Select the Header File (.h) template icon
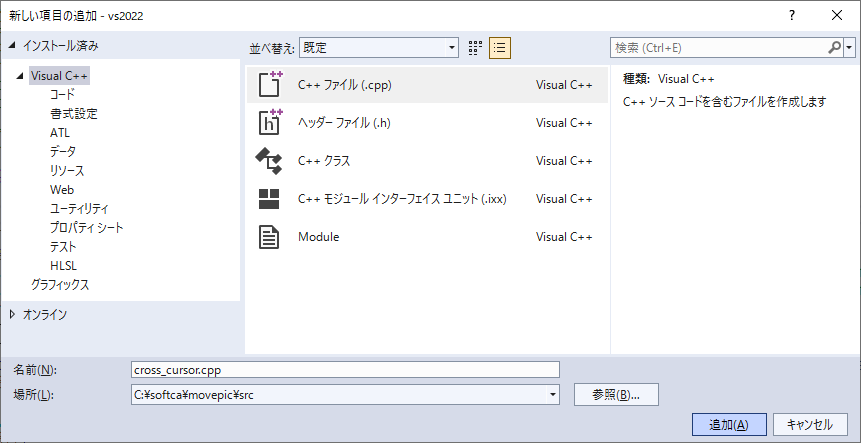861x443 pixels. 269,123
